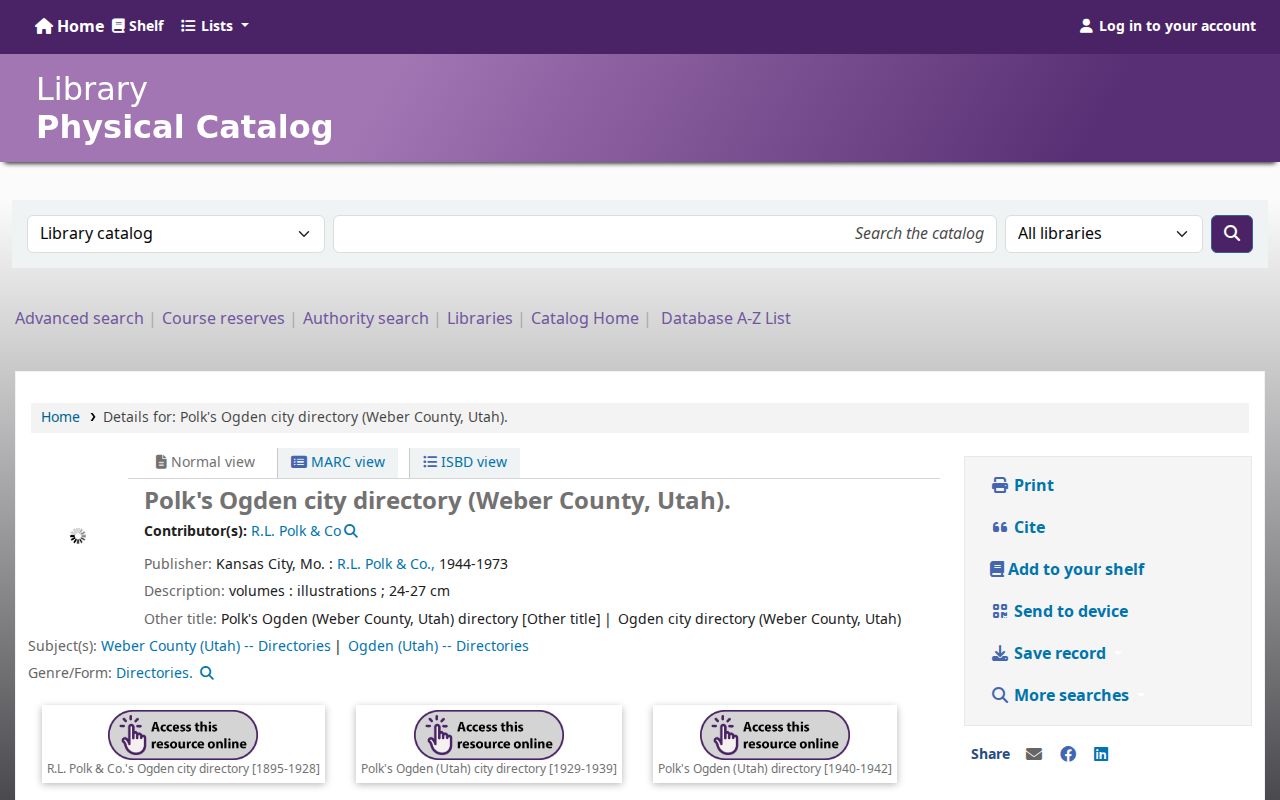This screenshot has height=800, width=1280.
Task: Open subject Ogden (Utah) -- Directories
Action: [x=438, y=646]
